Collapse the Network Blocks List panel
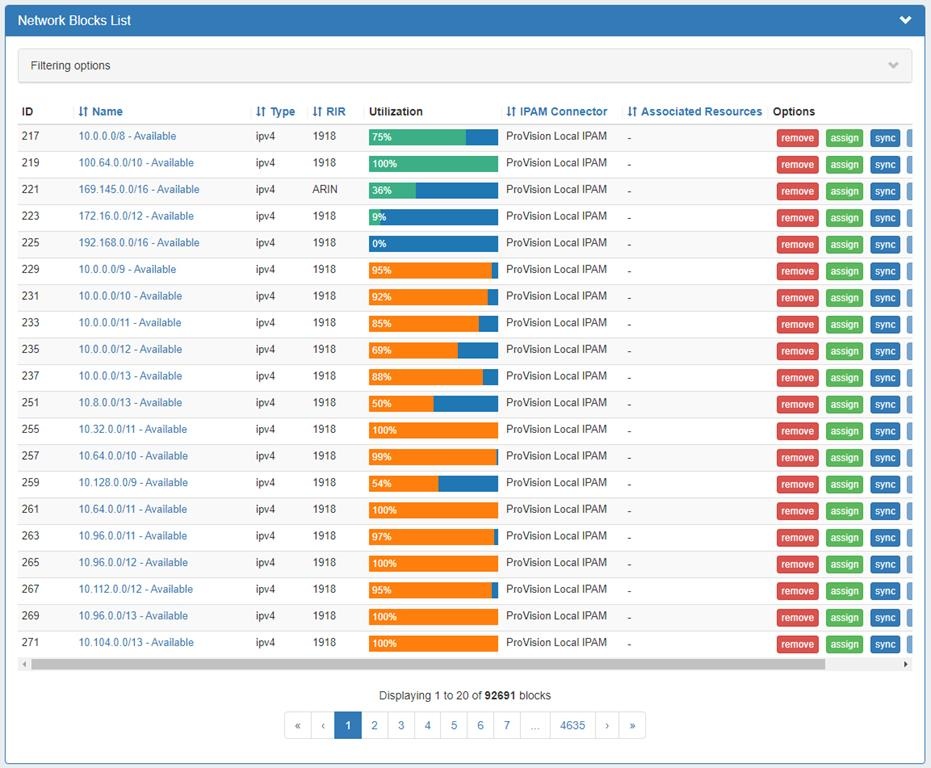The width and height of the screenshot is (931, 768). pyautogui.click(x=905, y=20)
